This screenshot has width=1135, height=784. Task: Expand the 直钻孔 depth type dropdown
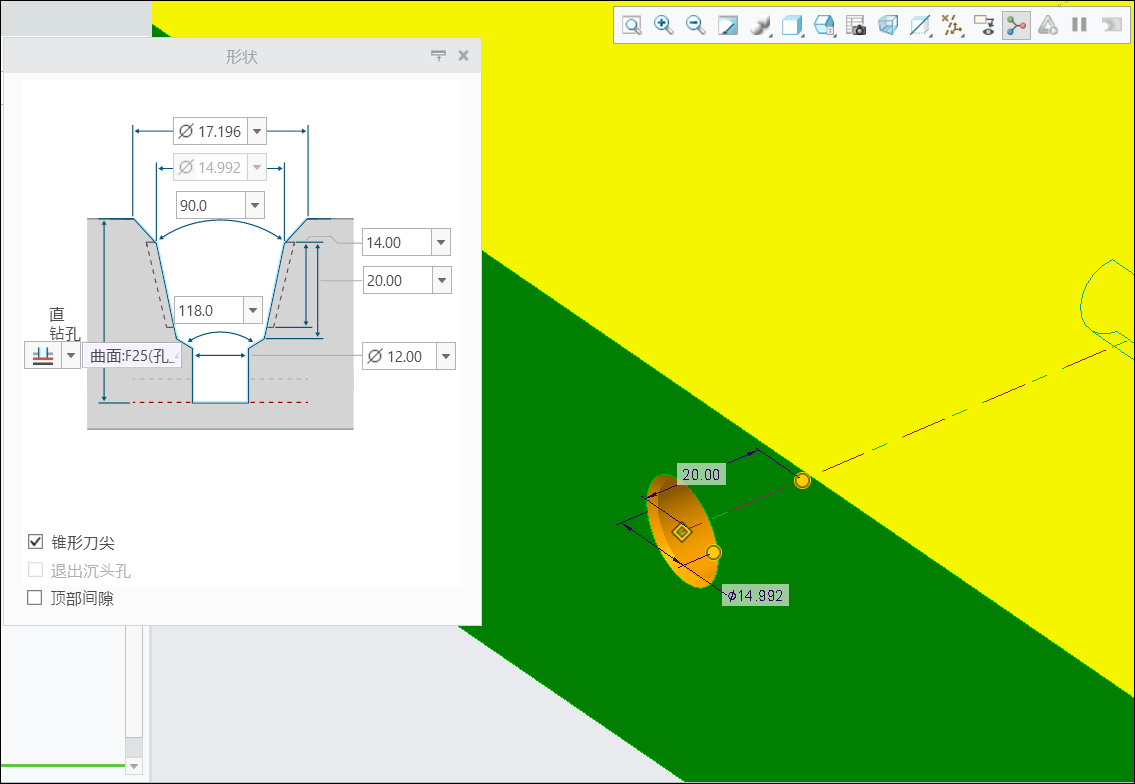coord(70,356)
